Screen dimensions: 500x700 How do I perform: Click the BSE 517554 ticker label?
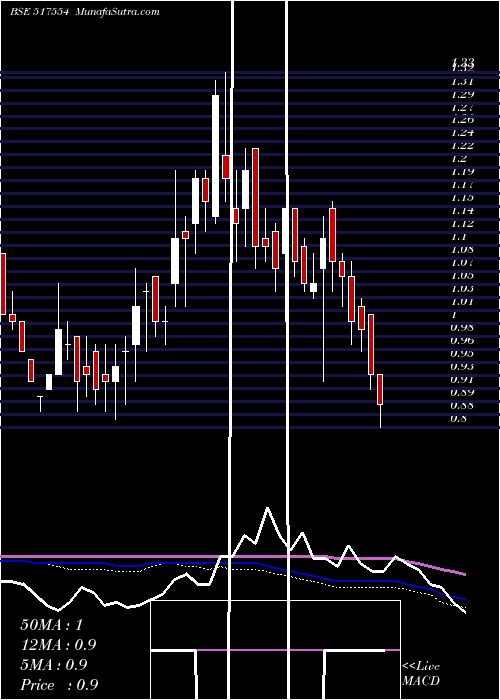(39, 12)
